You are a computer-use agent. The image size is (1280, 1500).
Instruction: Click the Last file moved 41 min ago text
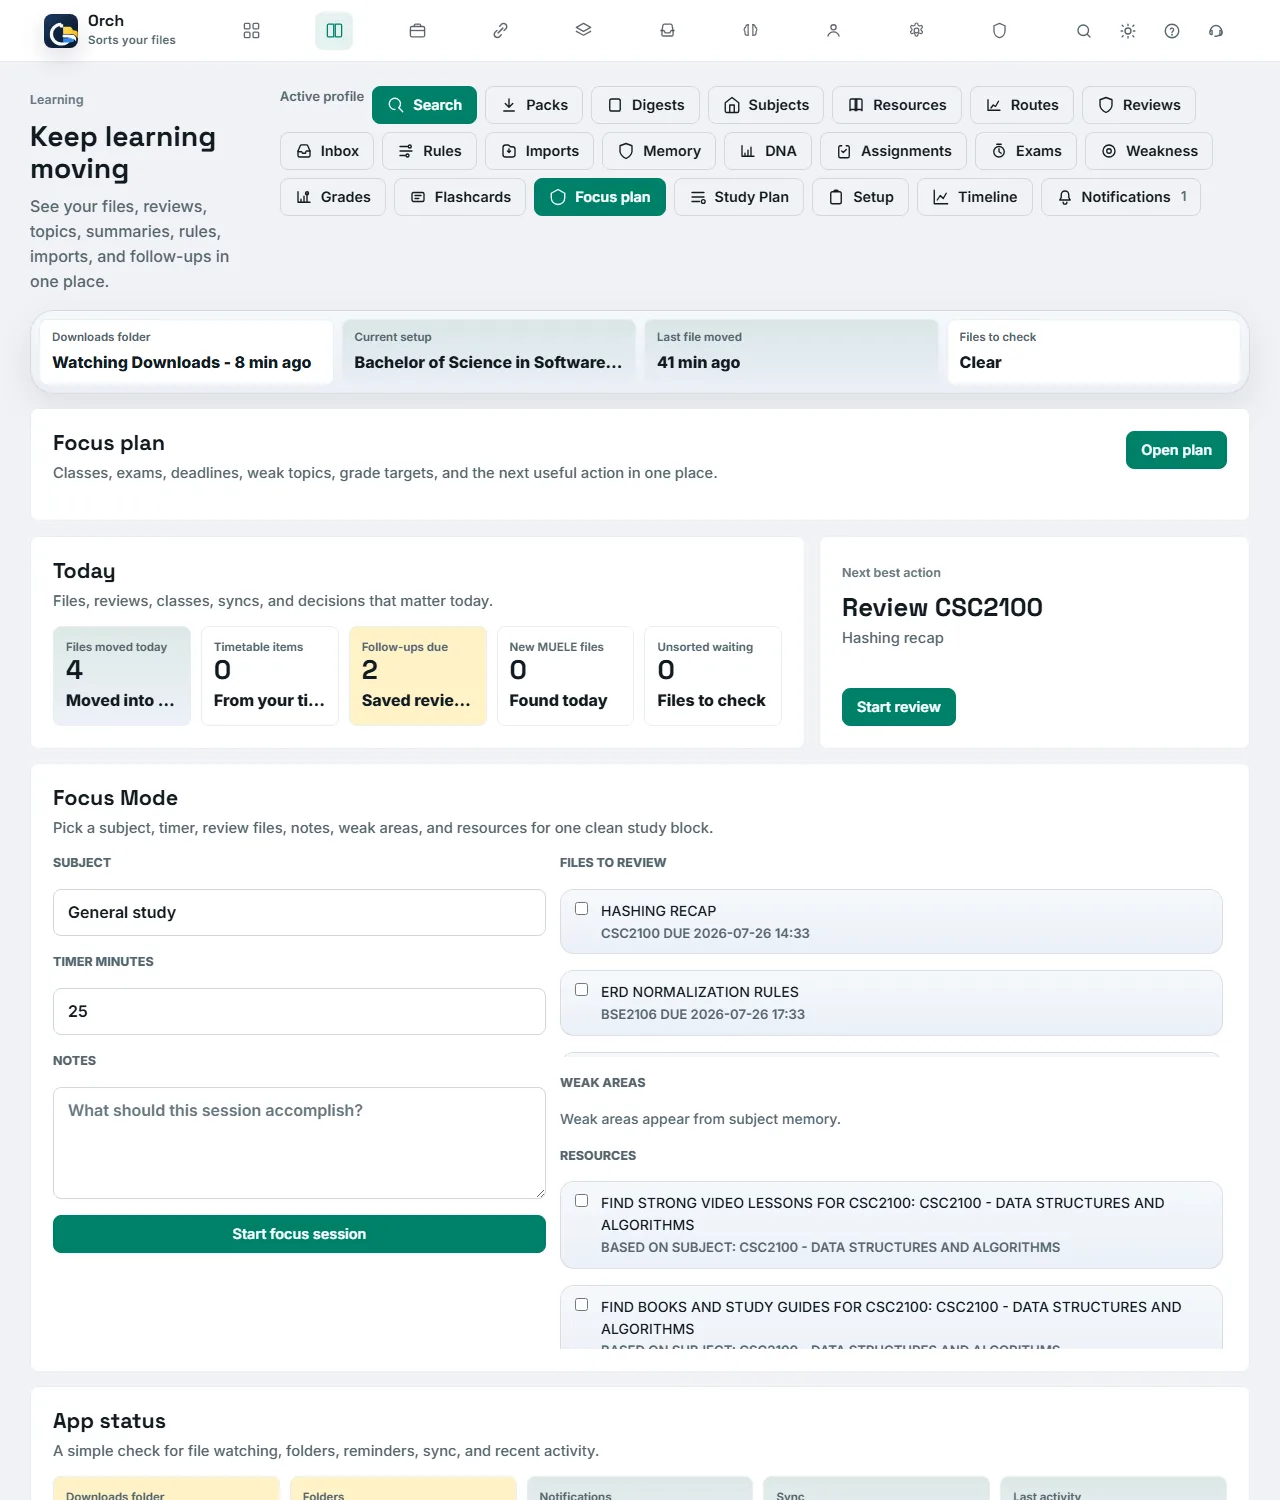click(699, 362)
